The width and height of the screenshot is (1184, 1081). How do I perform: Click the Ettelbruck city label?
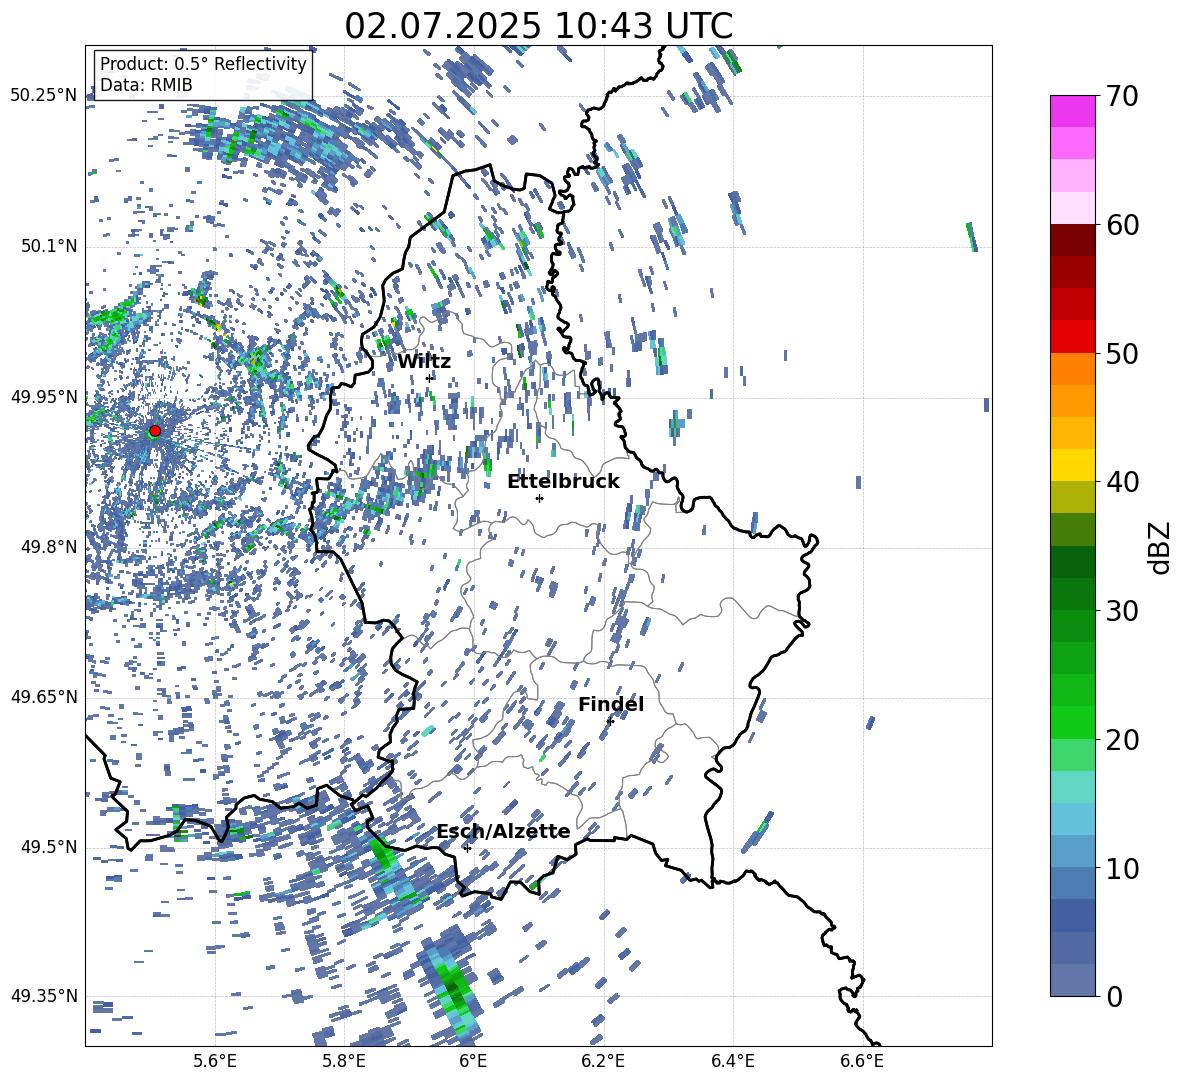click(x=563, y=482)
